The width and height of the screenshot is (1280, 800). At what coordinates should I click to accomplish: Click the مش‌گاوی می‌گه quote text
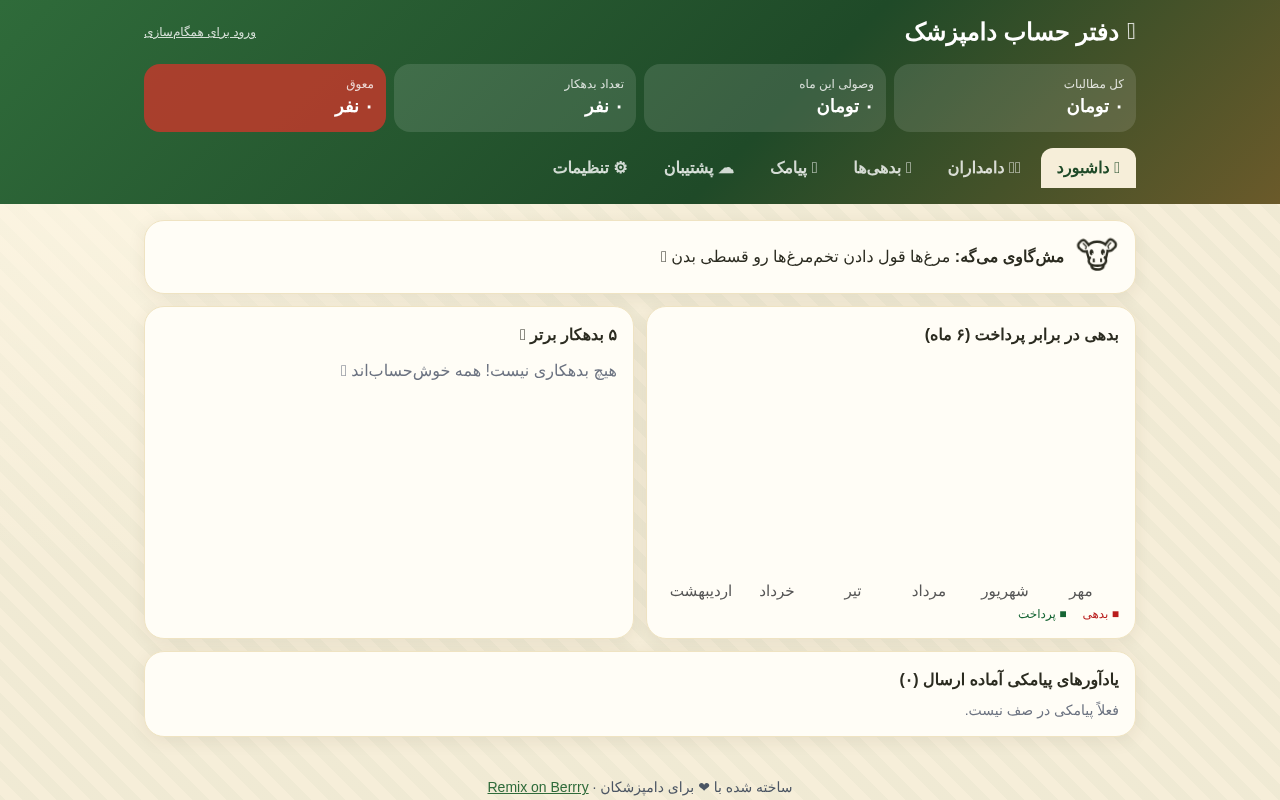click(x=862, y=257)
